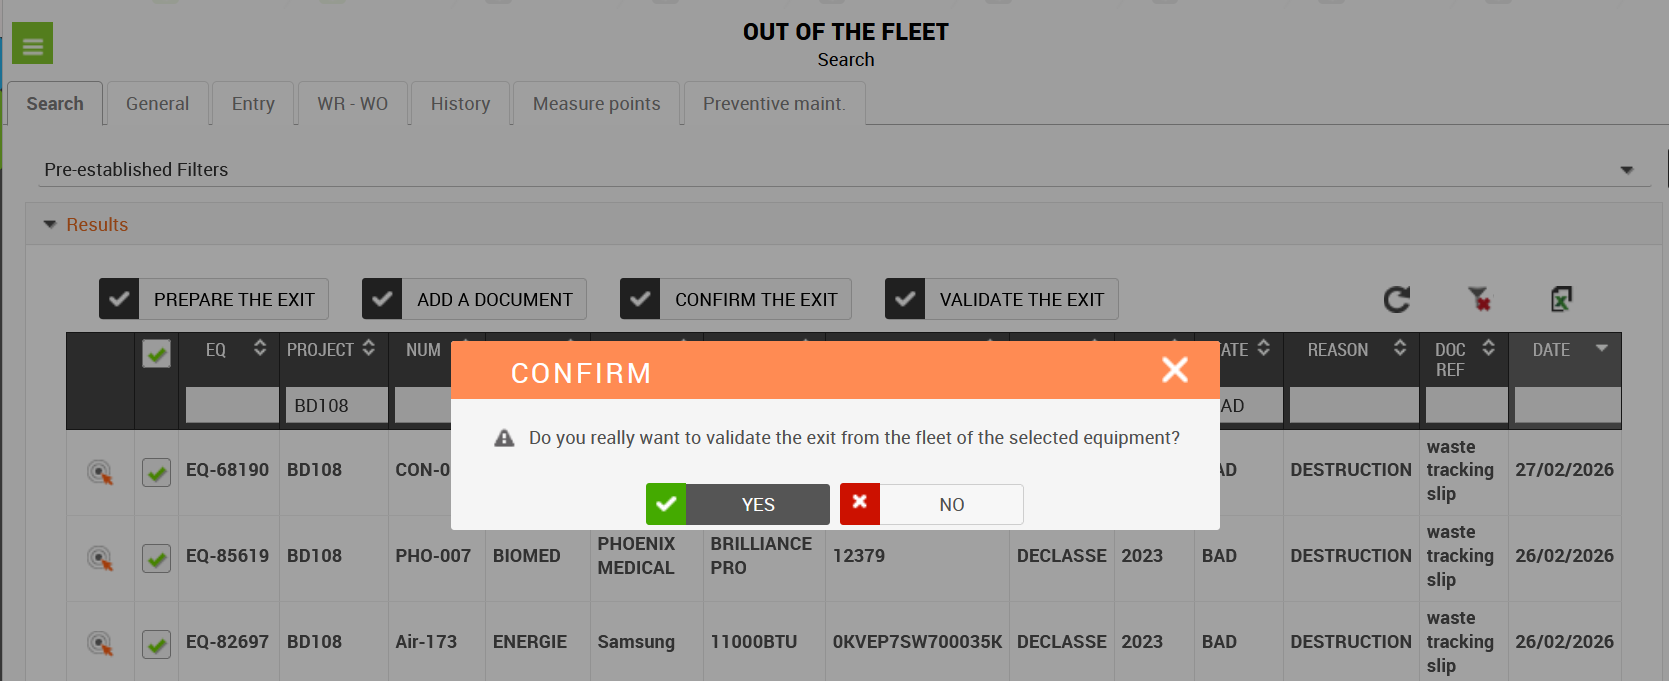Collapse the Results section
This screenshot has height=681, width=1669.
[50, 225]
